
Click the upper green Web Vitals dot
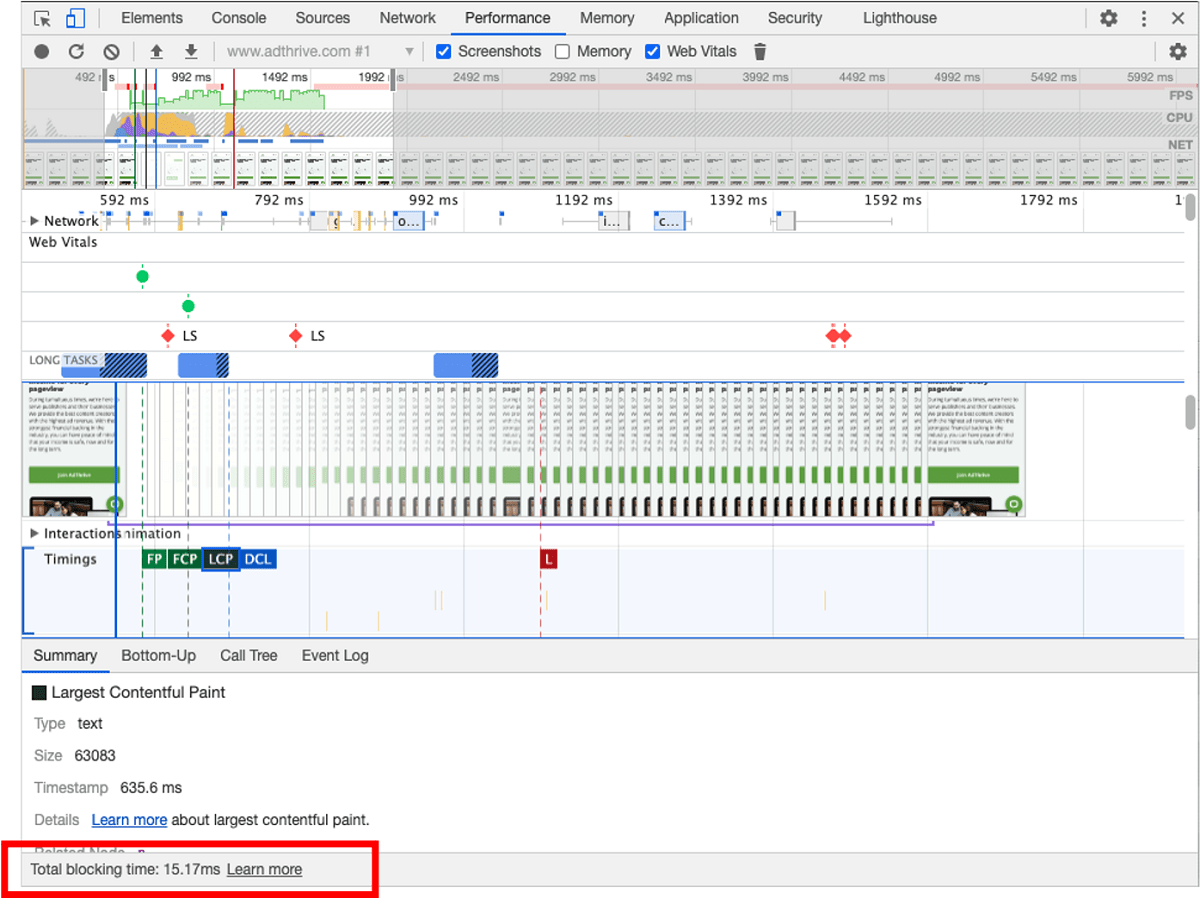click(x=142, y=276)
